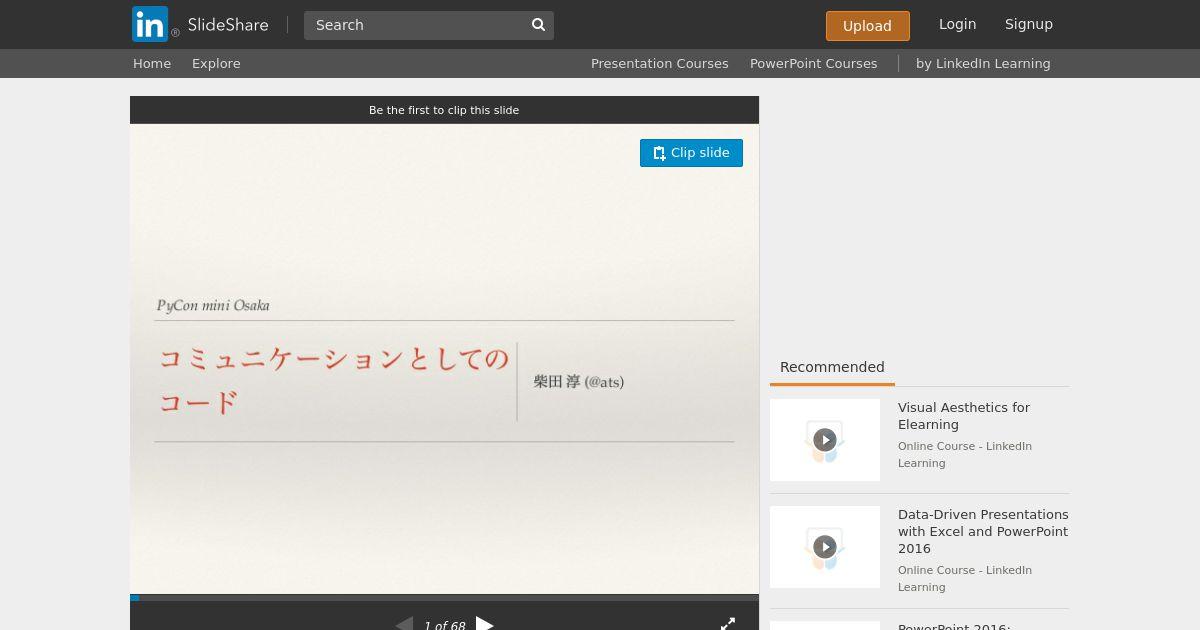Open Visual Aesthetics for Elearning thumbnail
Viewport: 1200px width, 630px height.
point(825,440)
